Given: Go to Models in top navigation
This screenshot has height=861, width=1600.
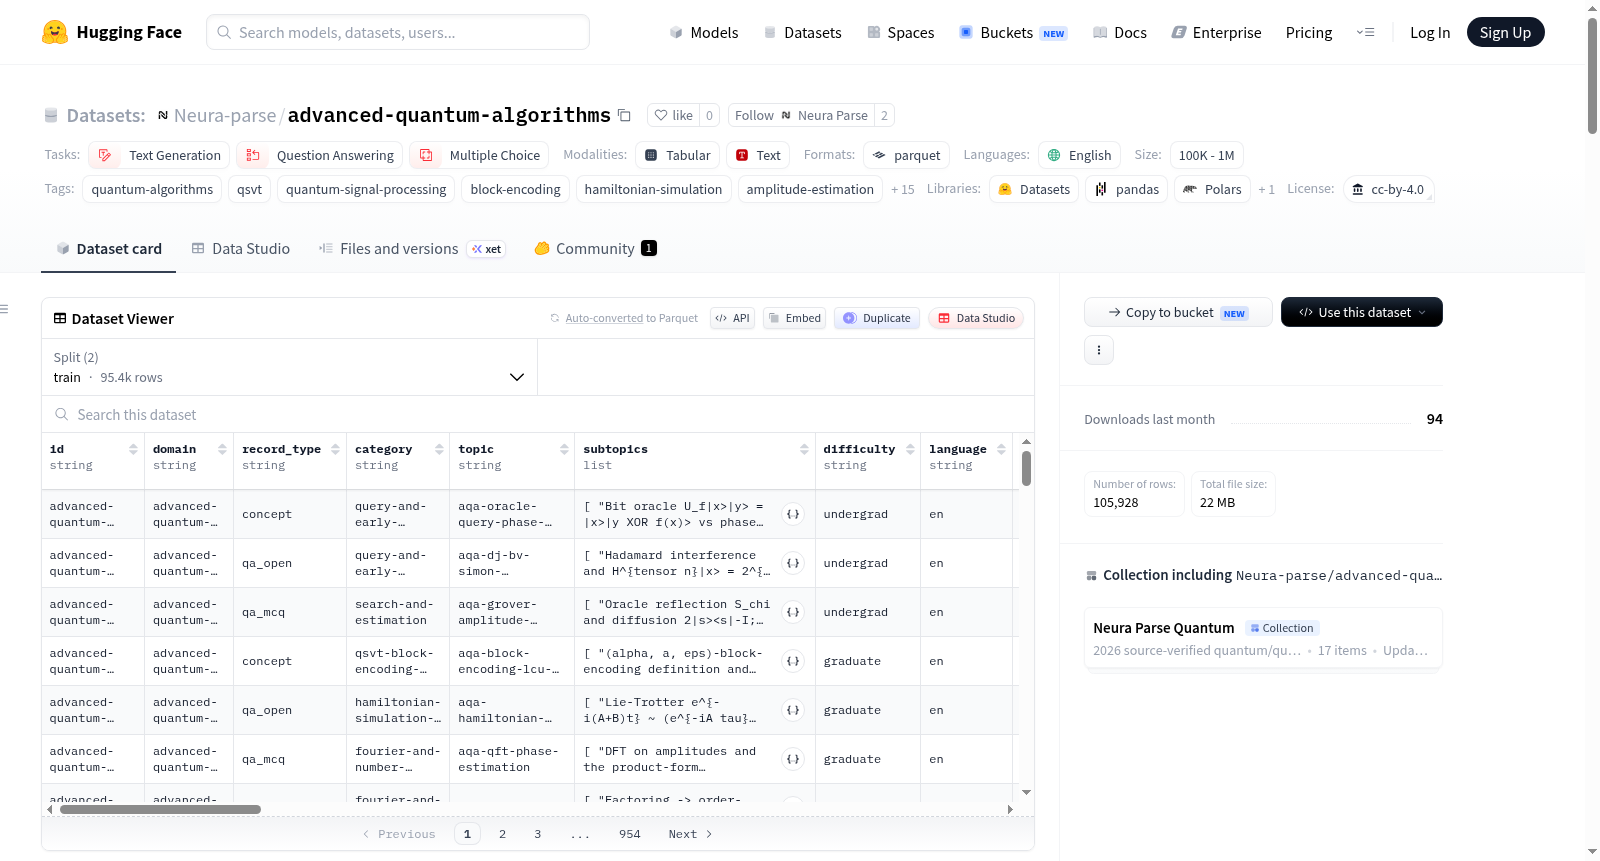Looking at the screenshot, I should (704, 32).
